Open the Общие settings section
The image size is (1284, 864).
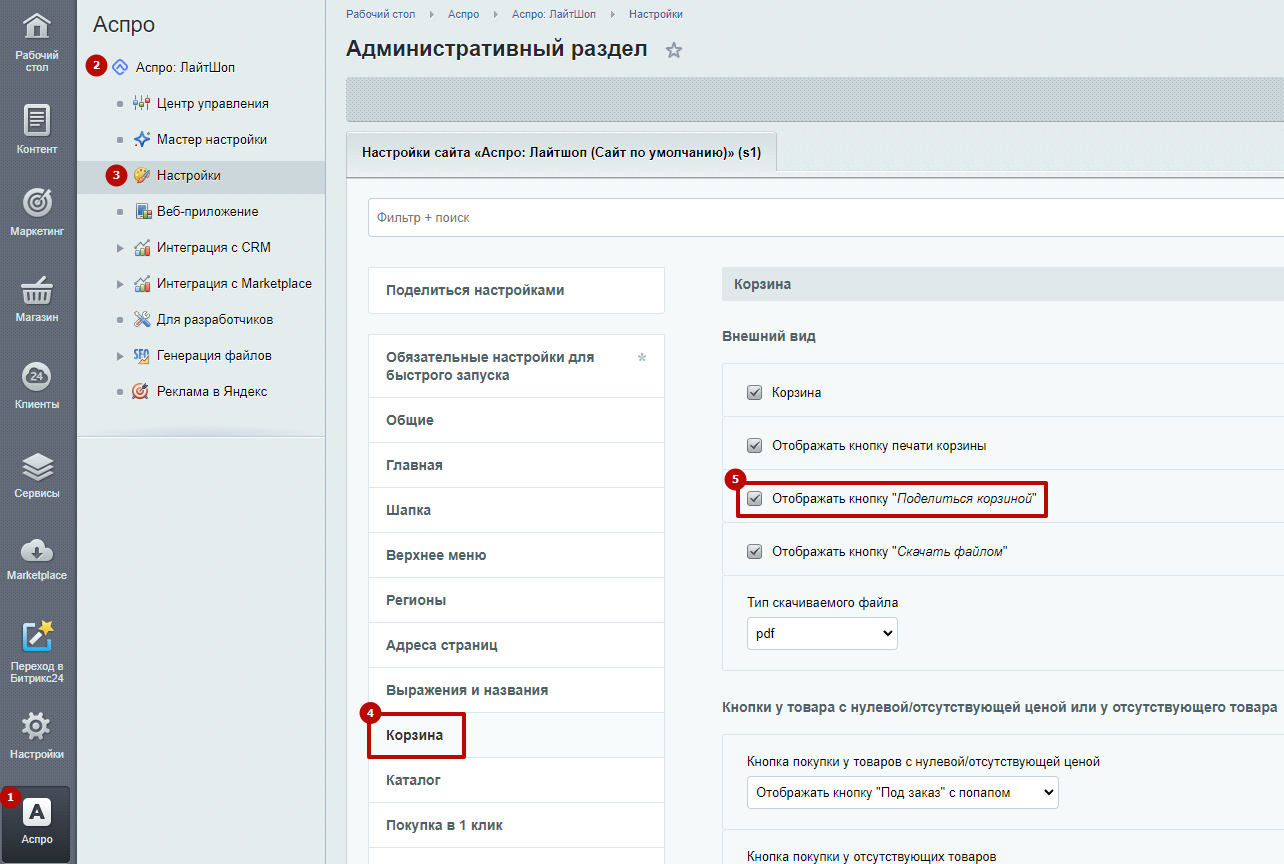516,420
